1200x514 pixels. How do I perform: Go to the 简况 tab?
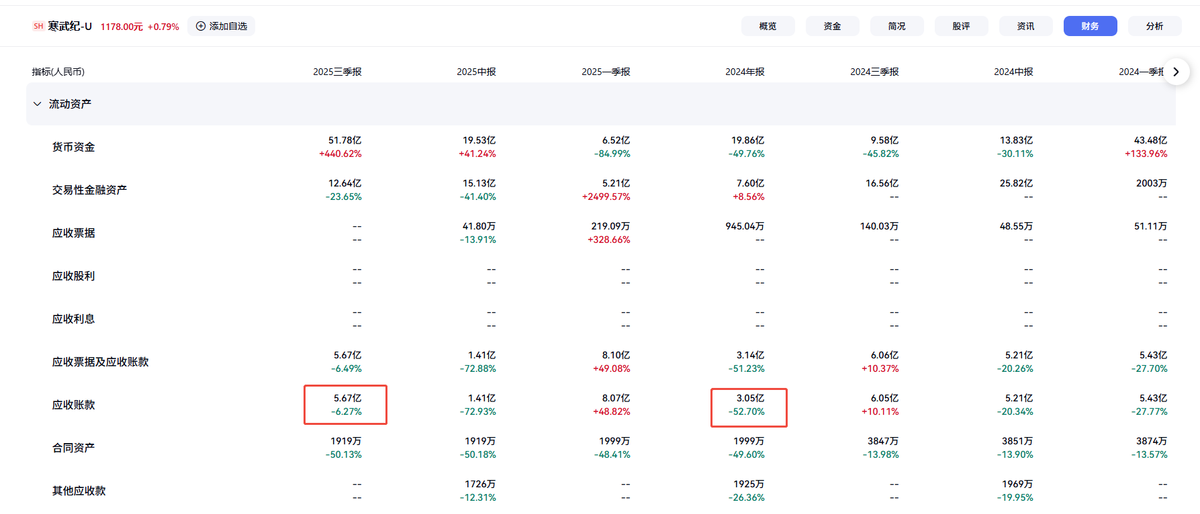click(x=896, y=27)
